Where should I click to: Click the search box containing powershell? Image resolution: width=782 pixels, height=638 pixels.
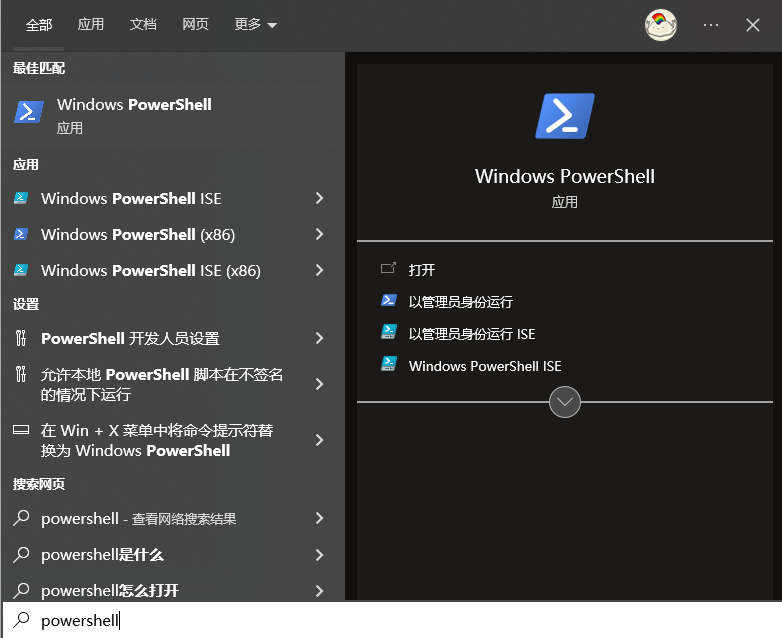(391, 620)
